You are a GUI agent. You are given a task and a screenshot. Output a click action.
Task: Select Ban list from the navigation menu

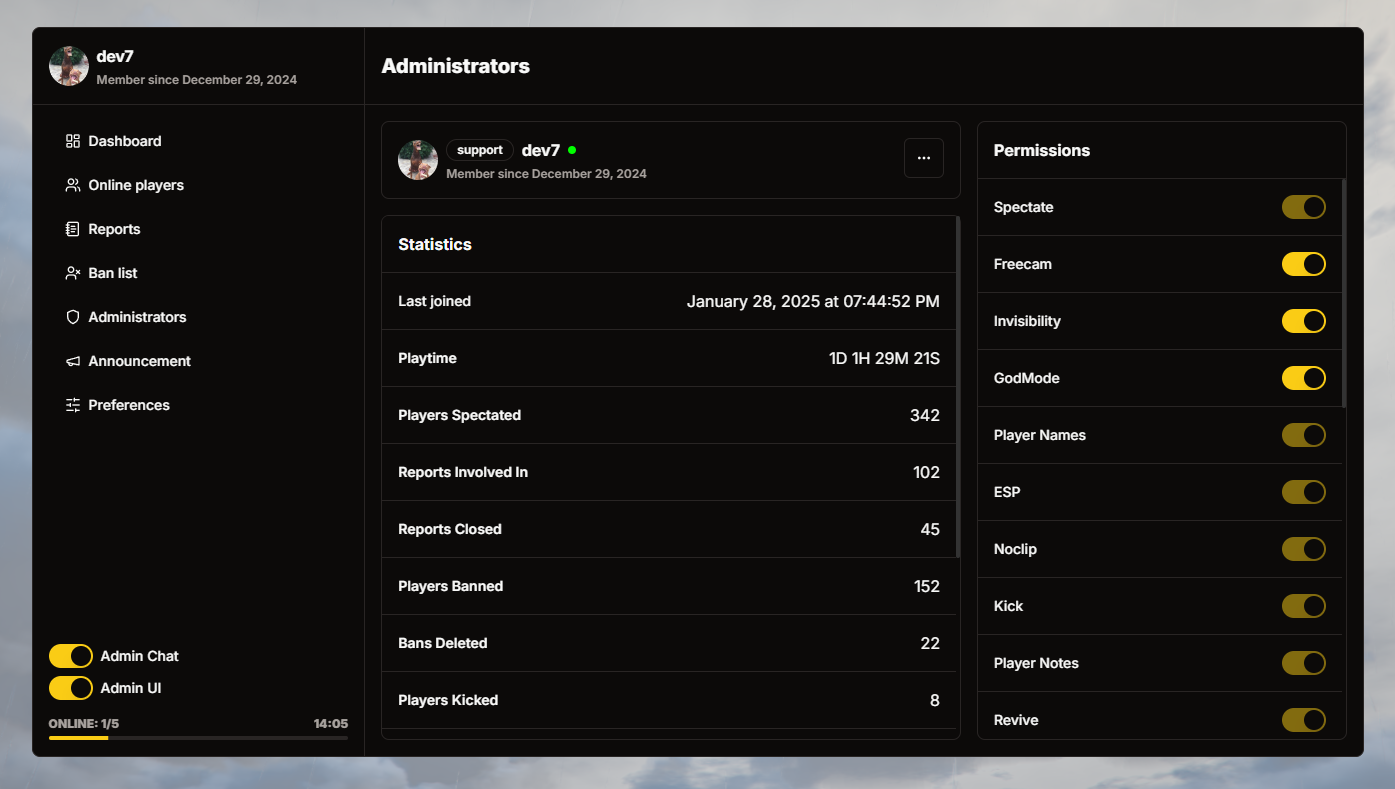tap(112, 273)
